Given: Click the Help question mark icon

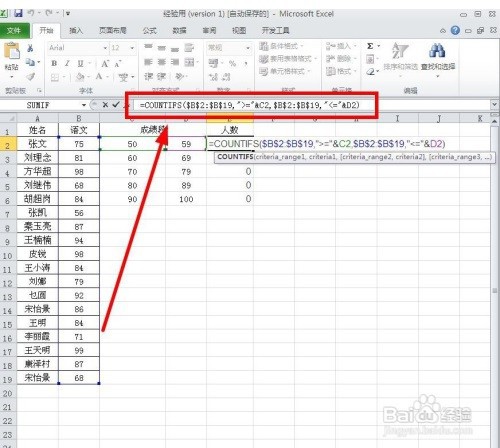Looking at the screenshot, I should [455, 31].
